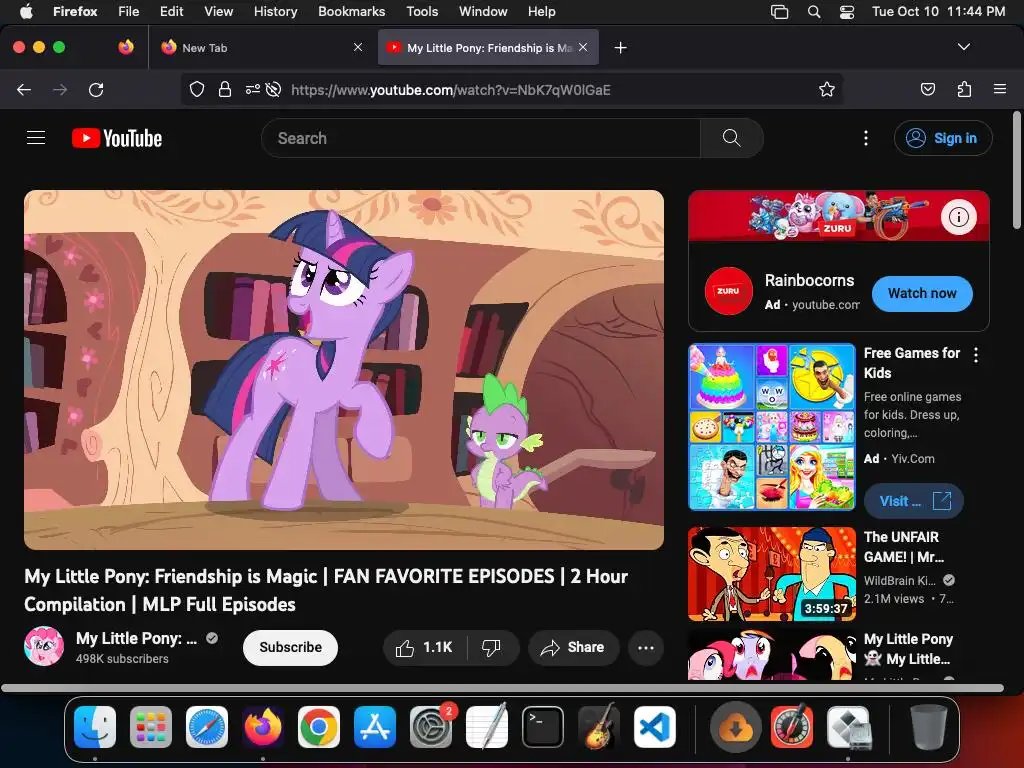Save page to Pocket
Image resolution: width=1024 pixels, height=768 pixels.
(x=927, y=89)
